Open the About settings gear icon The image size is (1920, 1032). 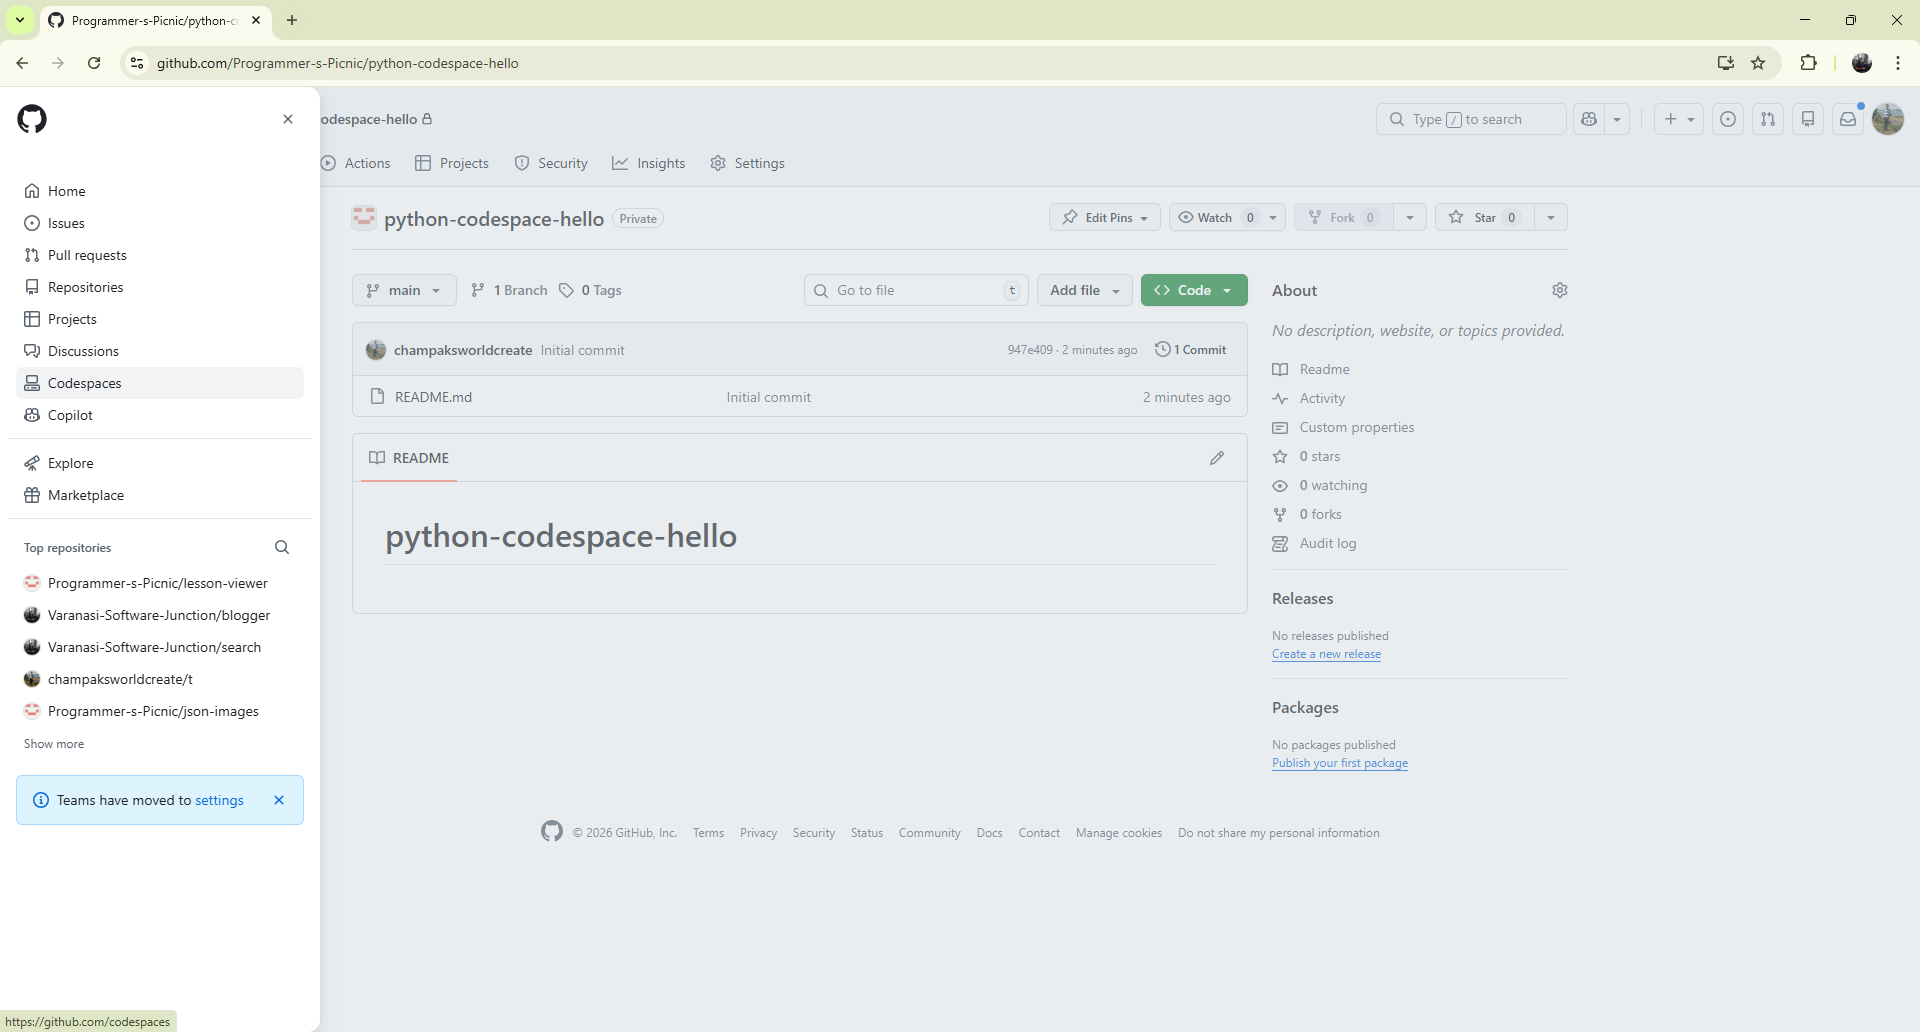[x=1560, y=290]
